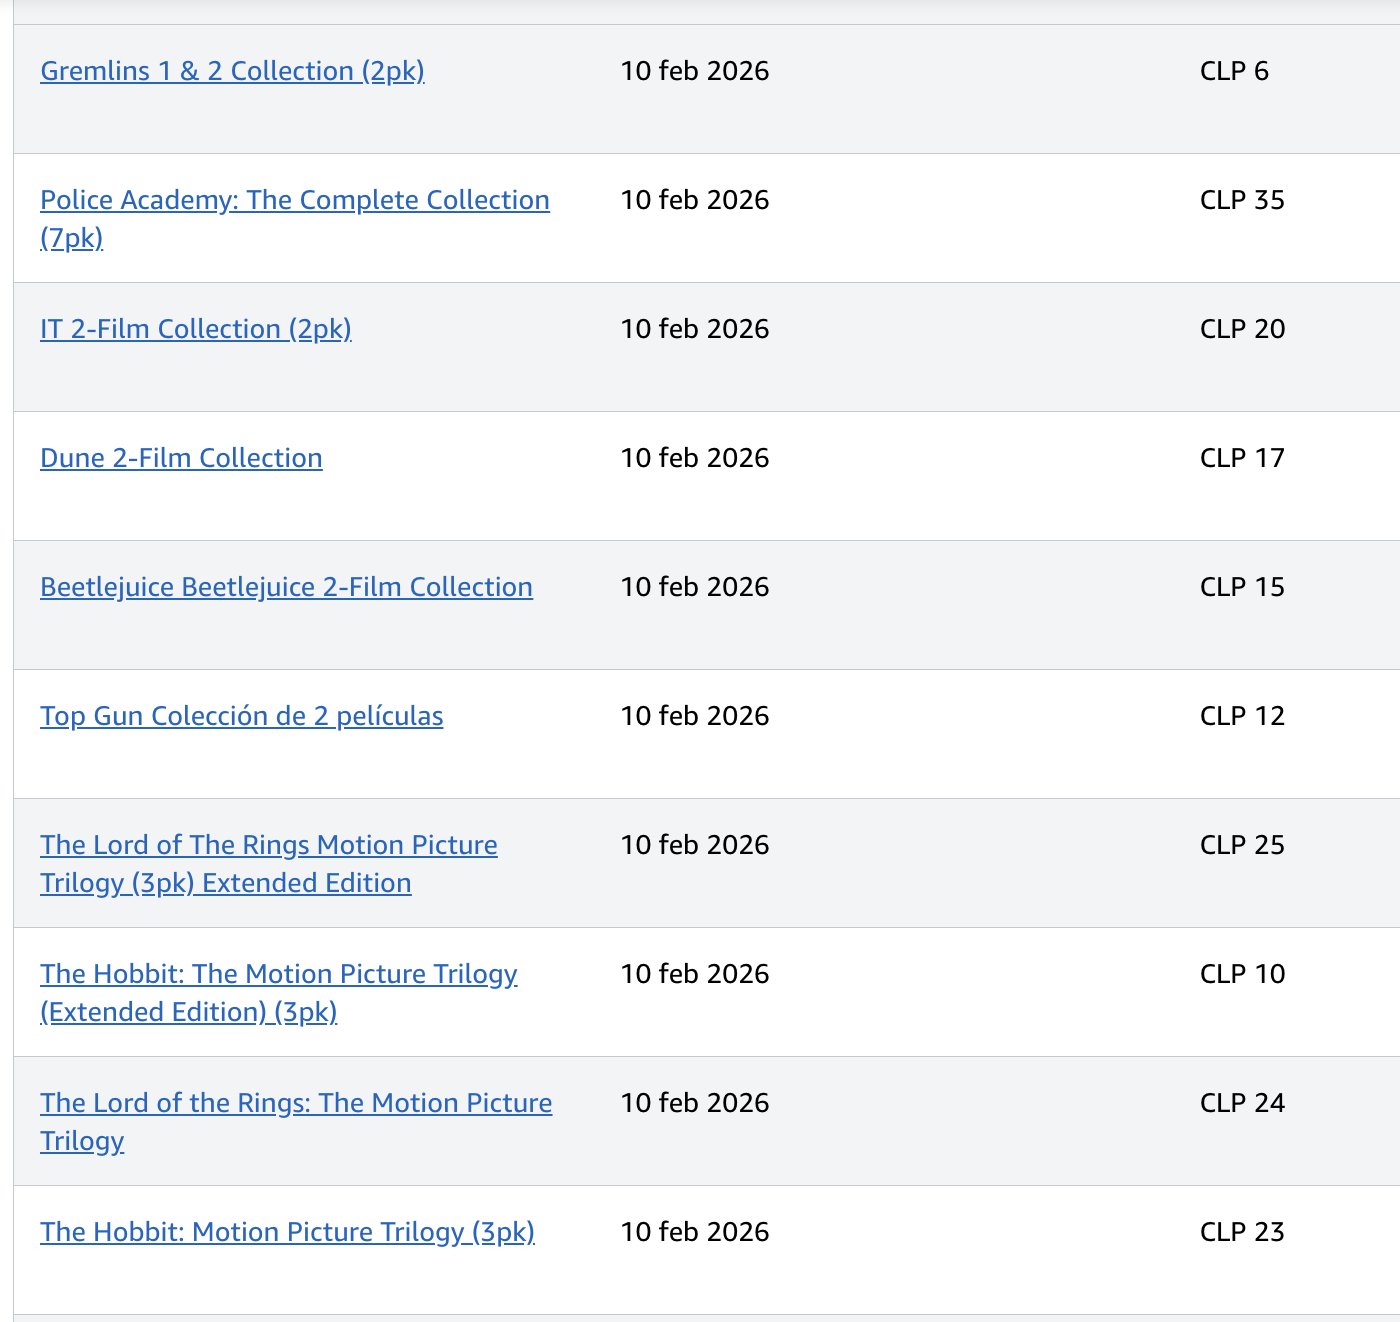
Task: Click The Lord of the Rings: The Motion Picture Trilogy
Action: (295, 1103)
